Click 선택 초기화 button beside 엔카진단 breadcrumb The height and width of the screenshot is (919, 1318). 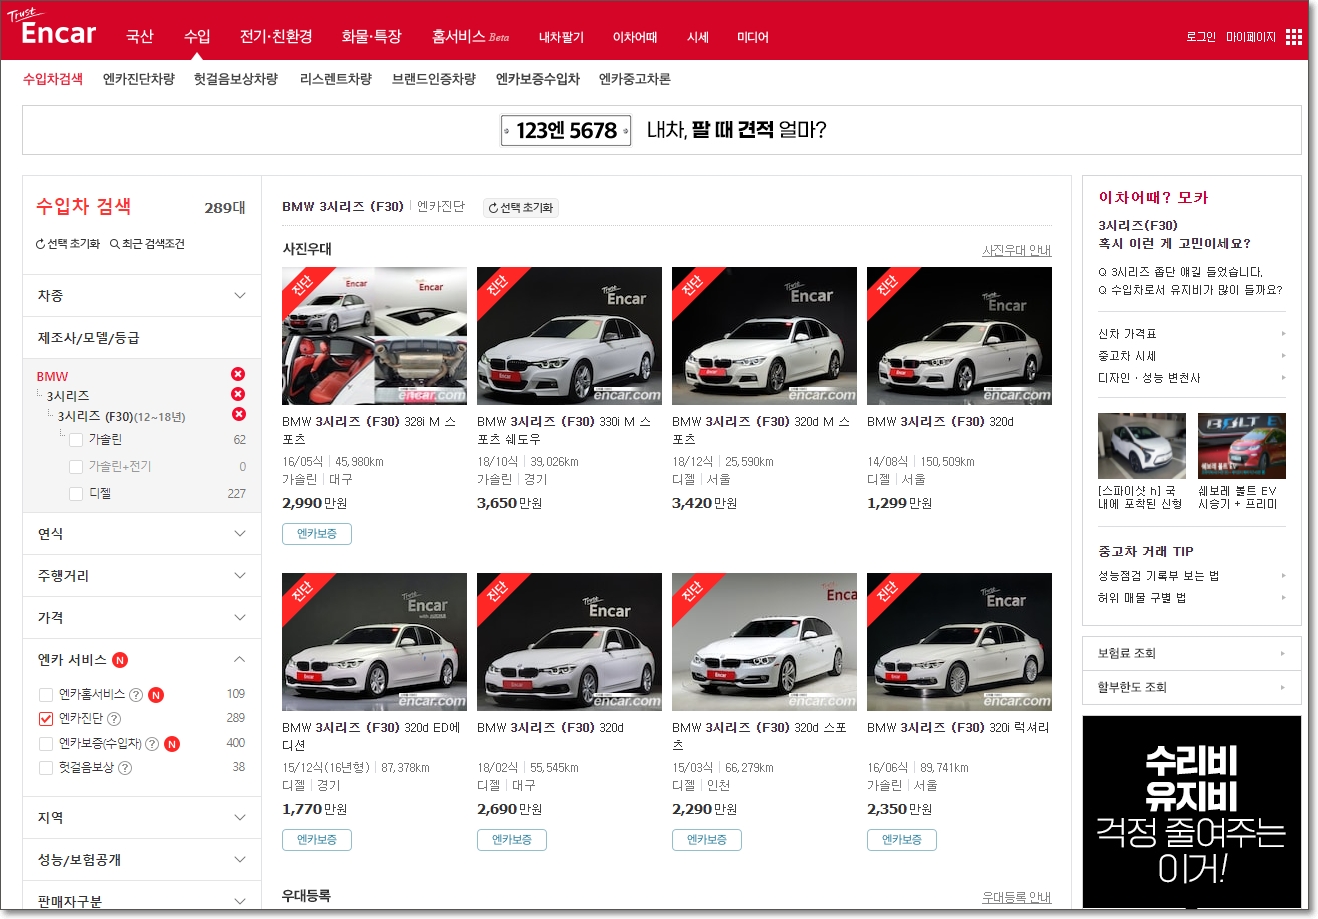(x=520, y=208)
